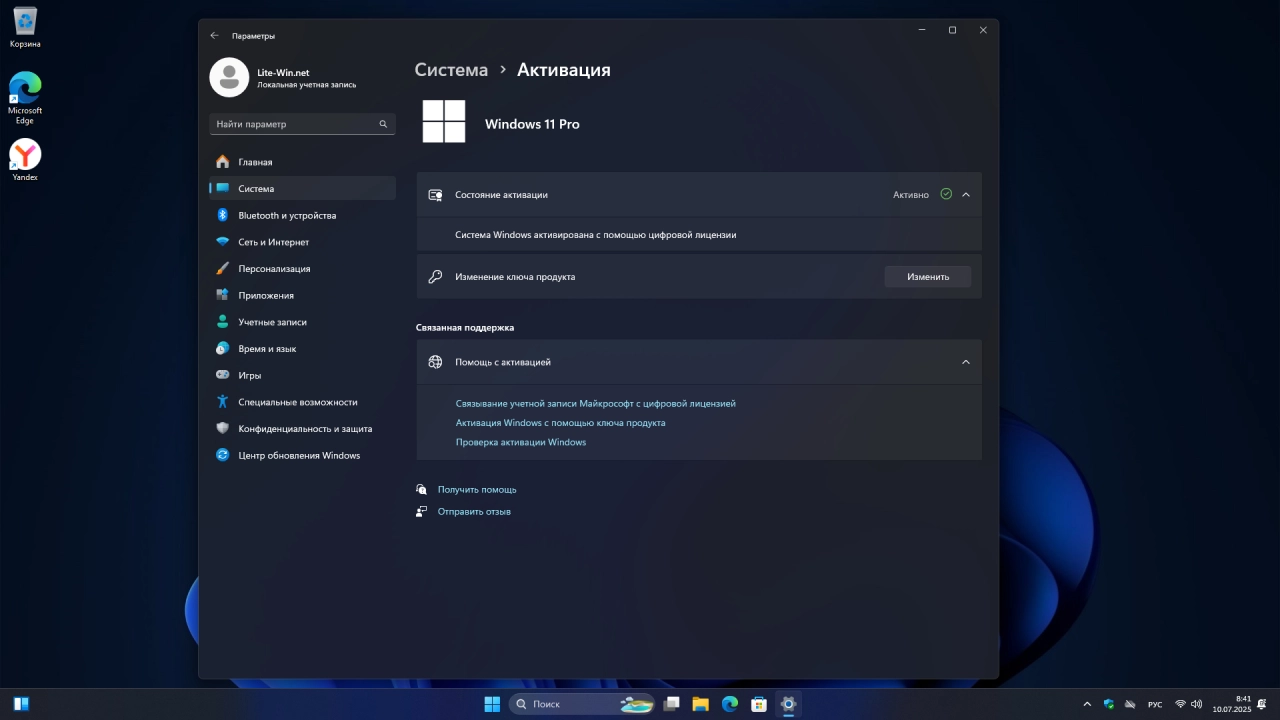
Task: Click the back arrow in Параметры window
Action: [214, 35]
